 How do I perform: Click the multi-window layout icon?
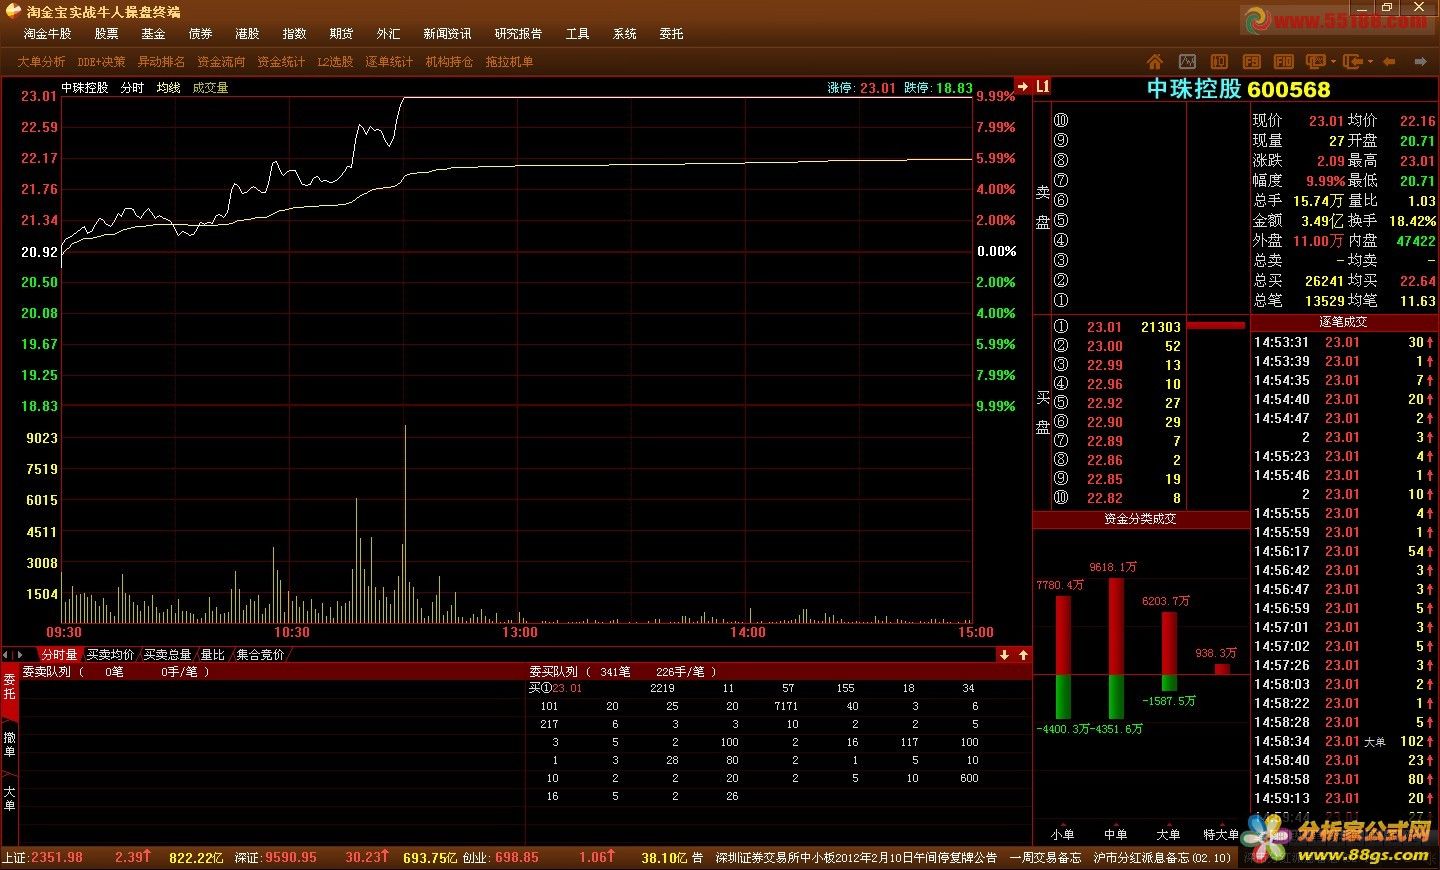(1316, 62)
